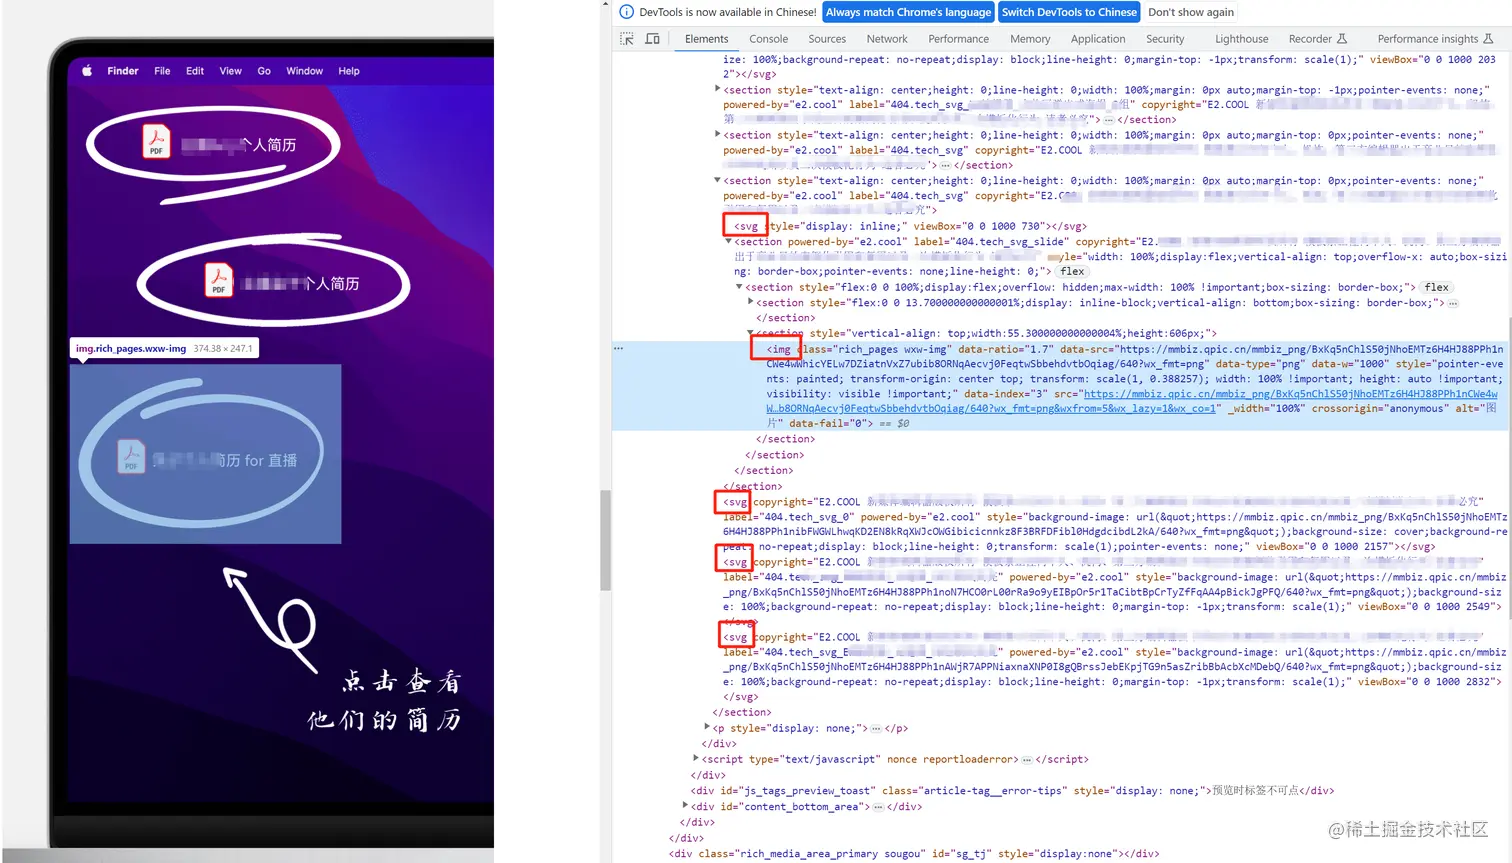Toggle the device toolbar icon in DevTools
The height and width of the screenshot is (863, 1512).
[653, 39]
